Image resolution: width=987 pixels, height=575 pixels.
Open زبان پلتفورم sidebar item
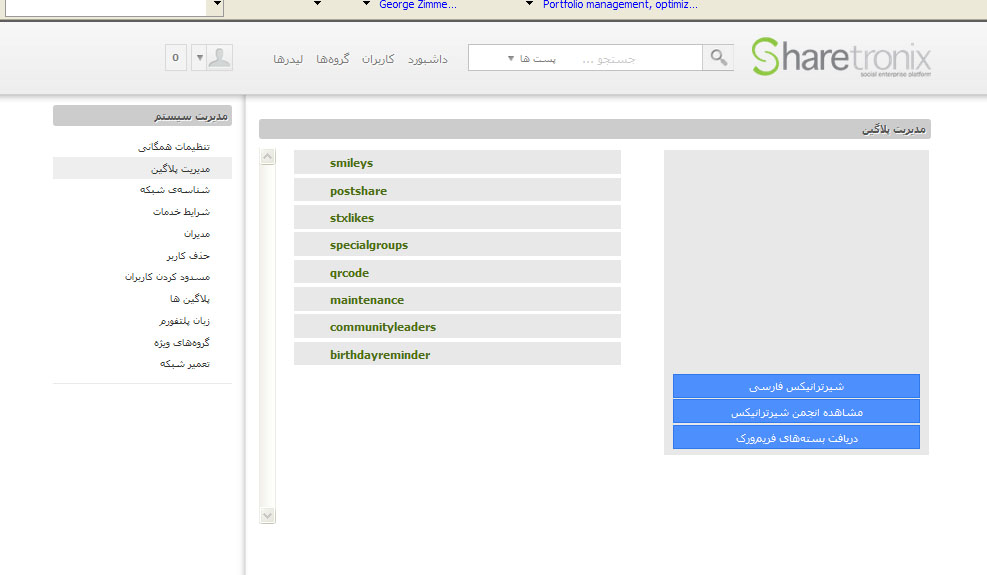point(184,321)
